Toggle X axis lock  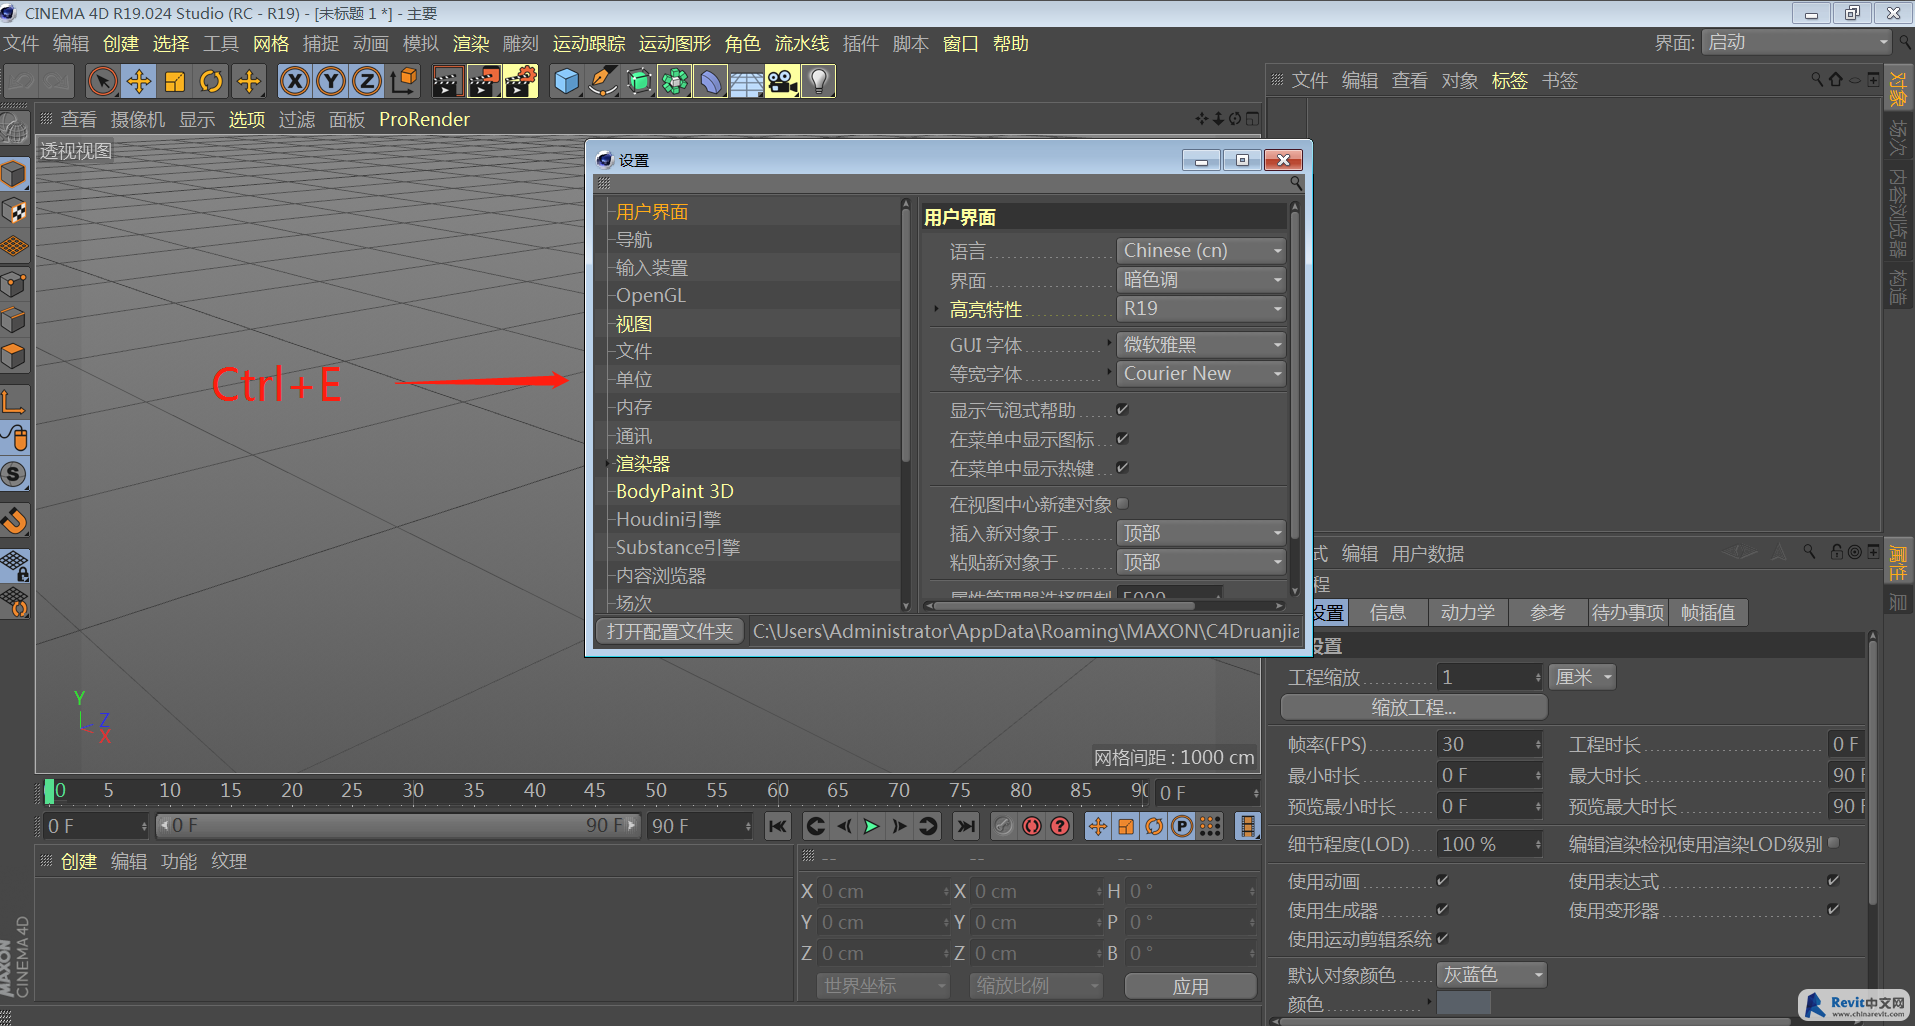[294, 81]
